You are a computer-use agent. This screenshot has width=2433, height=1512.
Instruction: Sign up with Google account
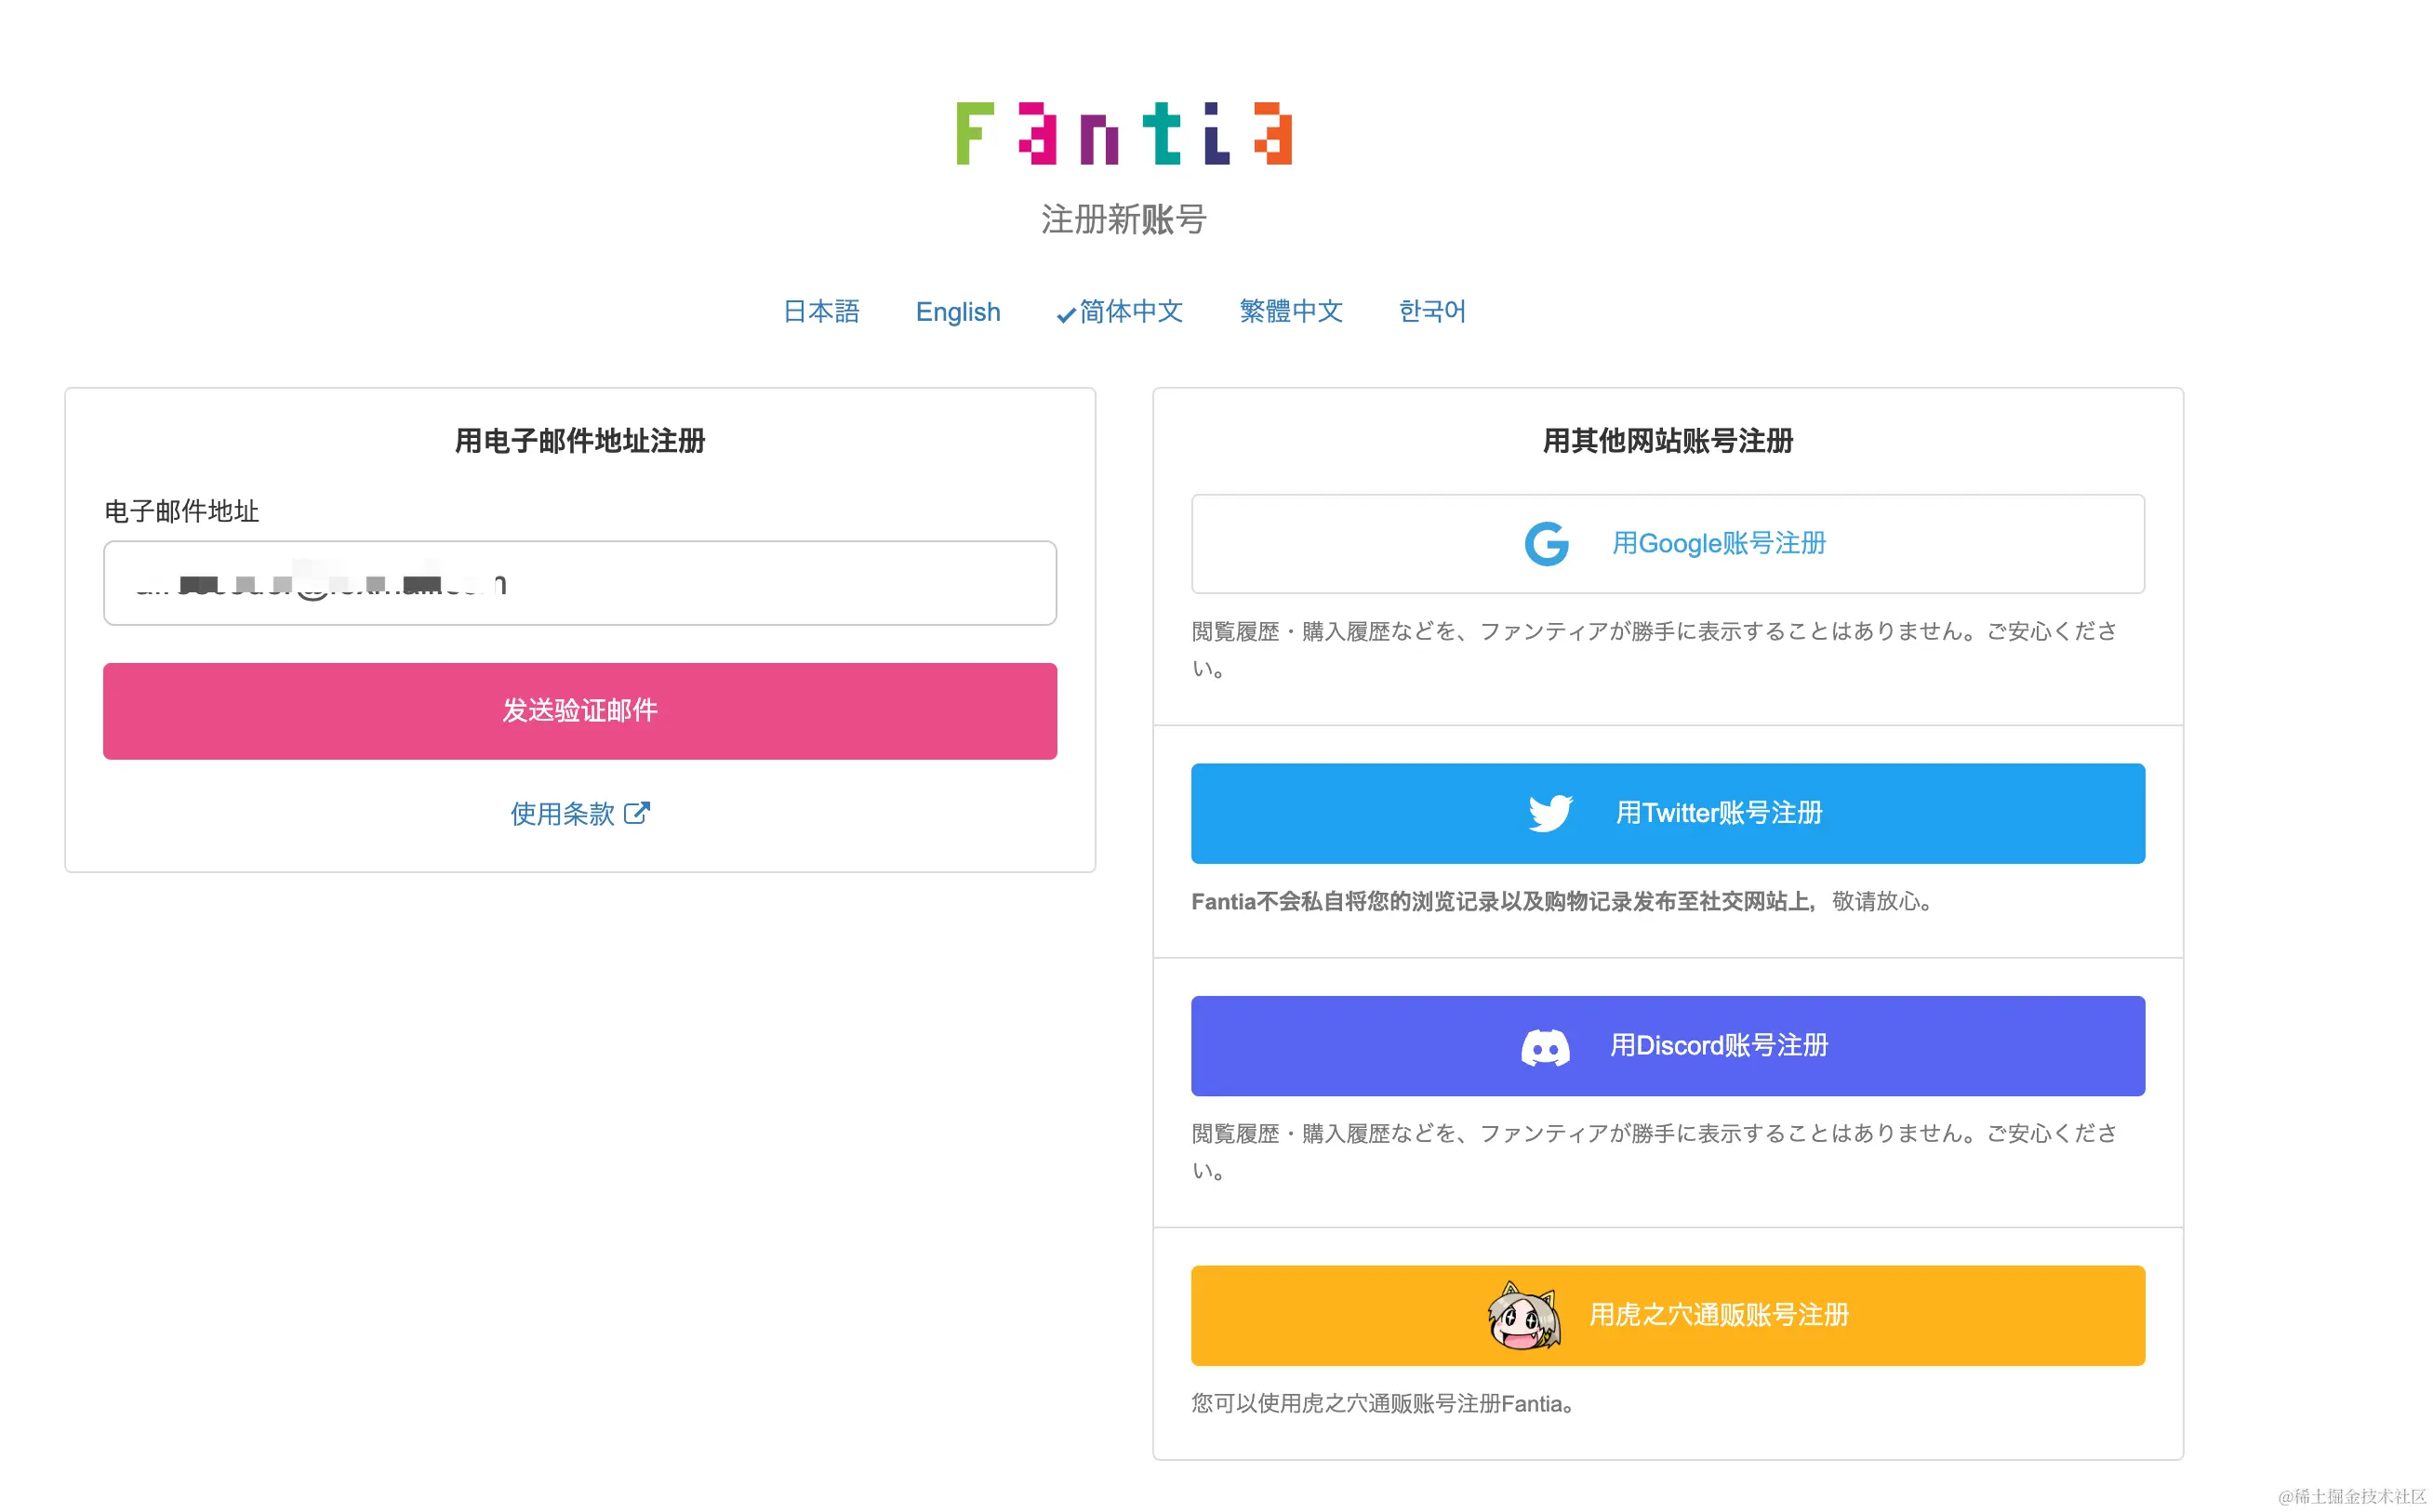click(x=1666, y=543)
